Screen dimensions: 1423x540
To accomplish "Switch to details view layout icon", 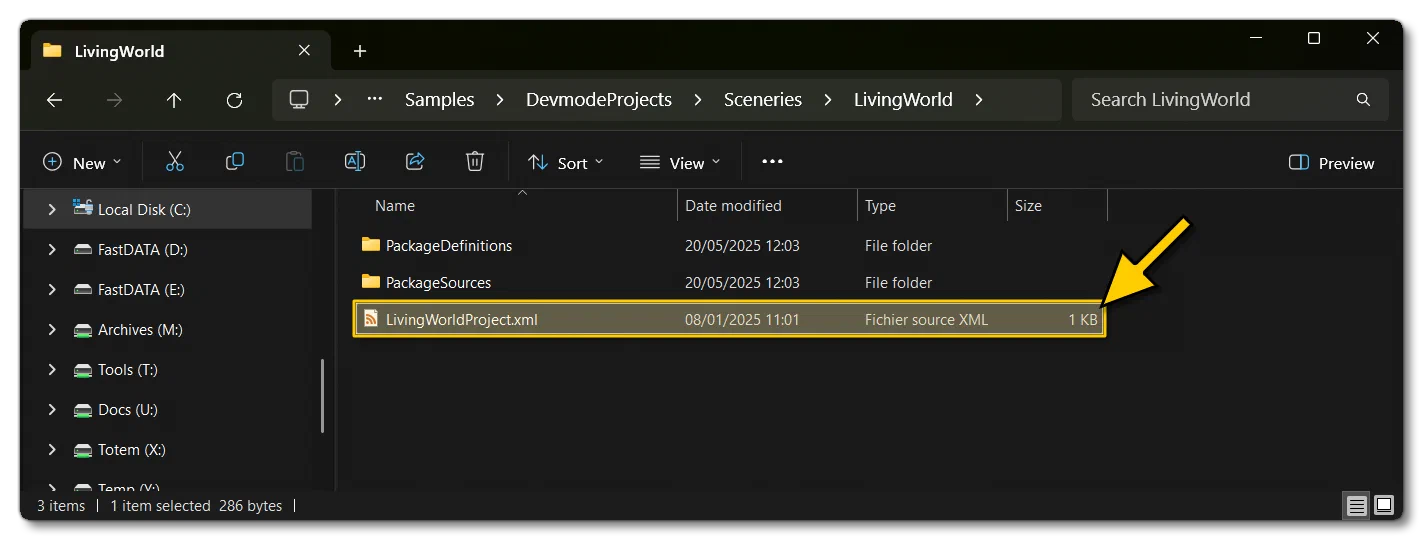I will click(1357, 506).
